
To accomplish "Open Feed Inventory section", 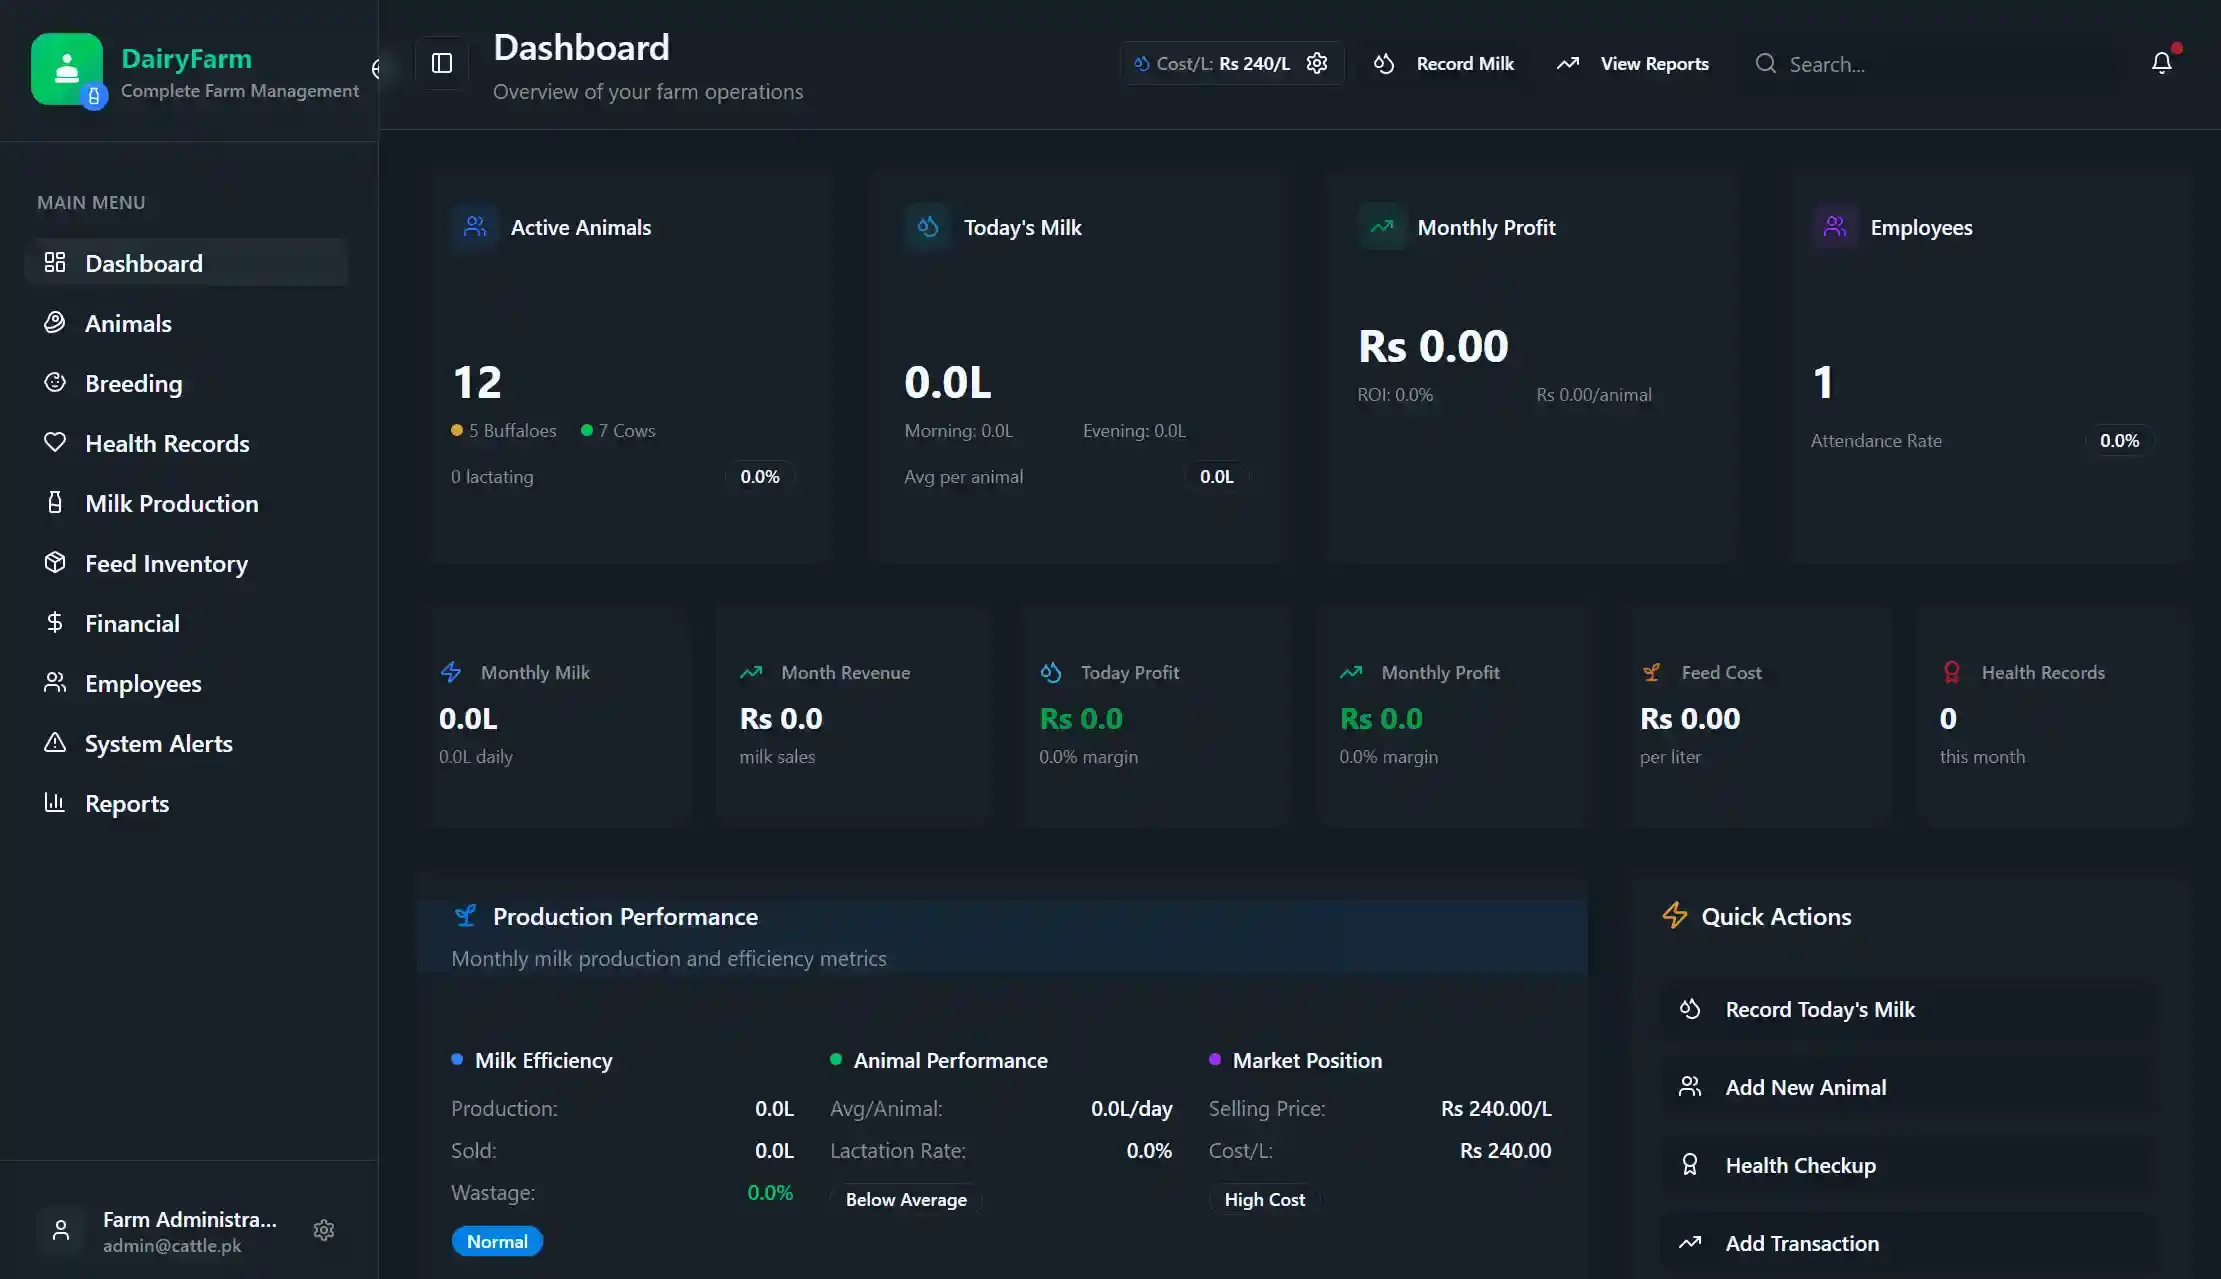I will pyautogui.click(x=166, y=563).
